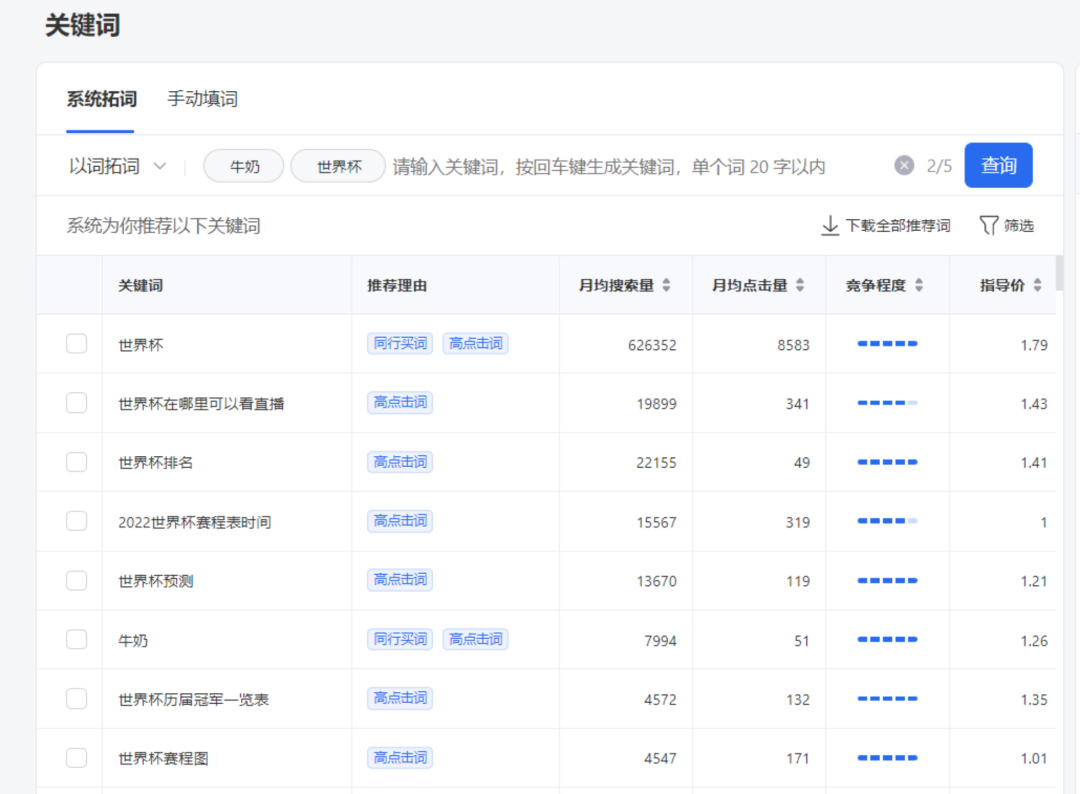
Task: Click inside the keyword input field
Action: [600, 165]
